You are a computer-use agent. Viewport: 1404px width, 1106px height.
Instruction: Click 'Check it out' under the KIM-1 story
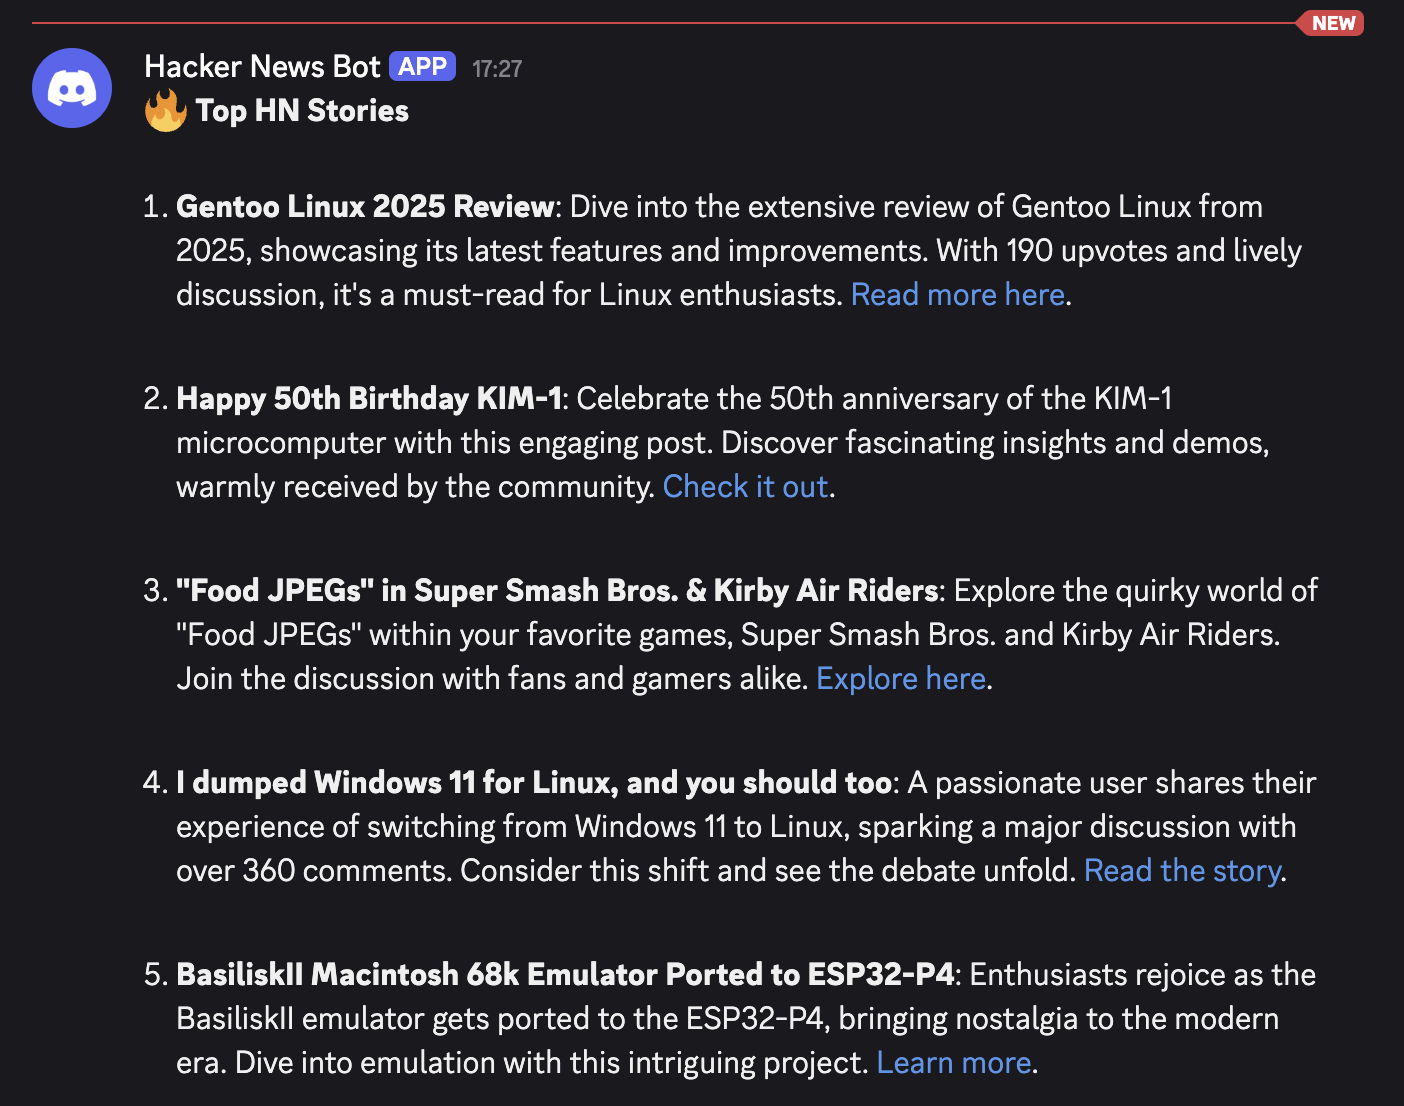coord(744,486)
